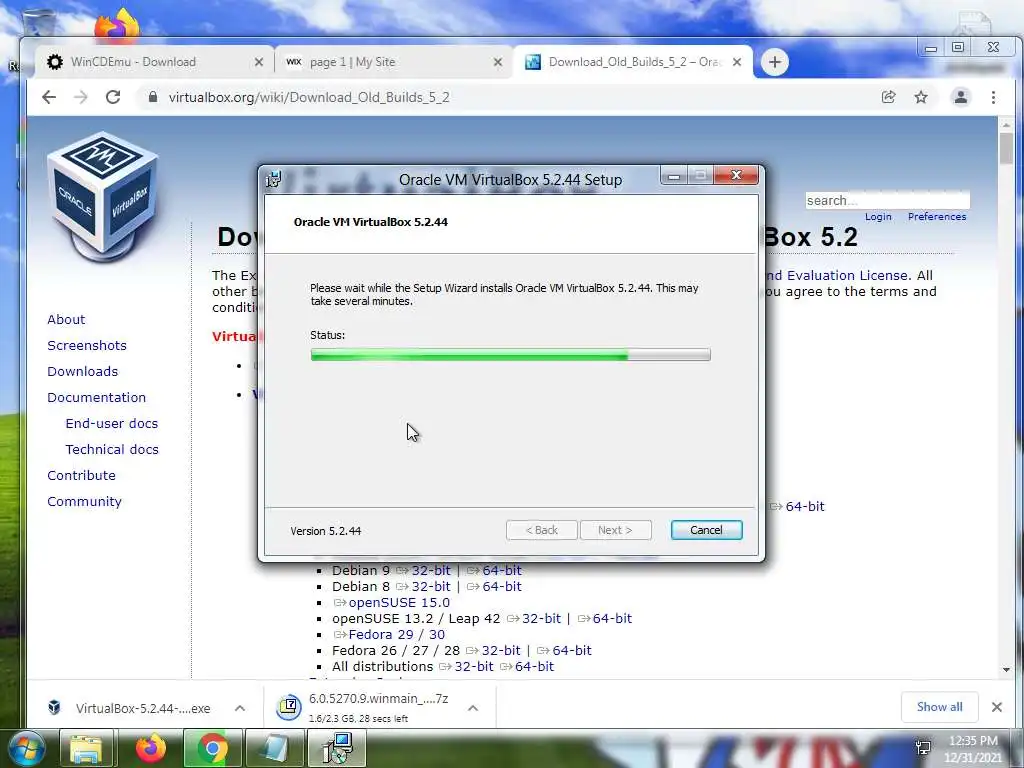The height and width of the screenshot is (768, 1024).
Task: Open openSUSE 13.2 / Leap 42 64-bit link
Action: pyautogui.click(x=612, y=618)
